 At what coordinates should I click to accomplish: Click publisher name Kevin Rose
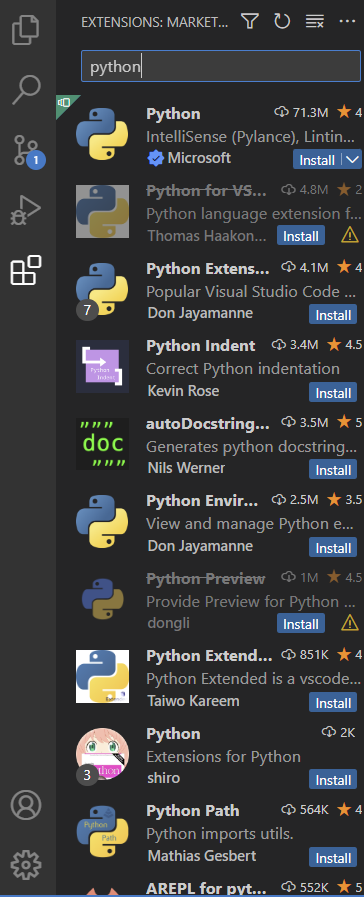pyautogui.click(x=183, y=391)
